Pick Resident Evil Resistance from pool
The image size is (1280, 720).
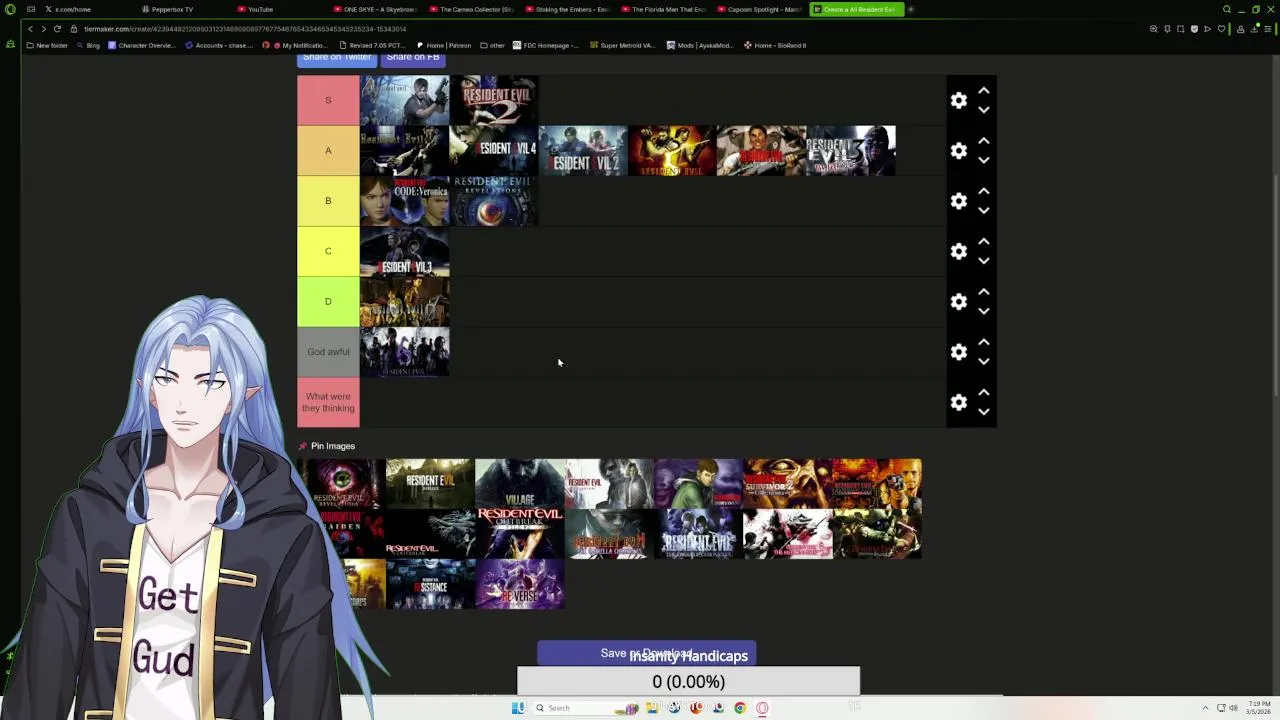point(430,584)
